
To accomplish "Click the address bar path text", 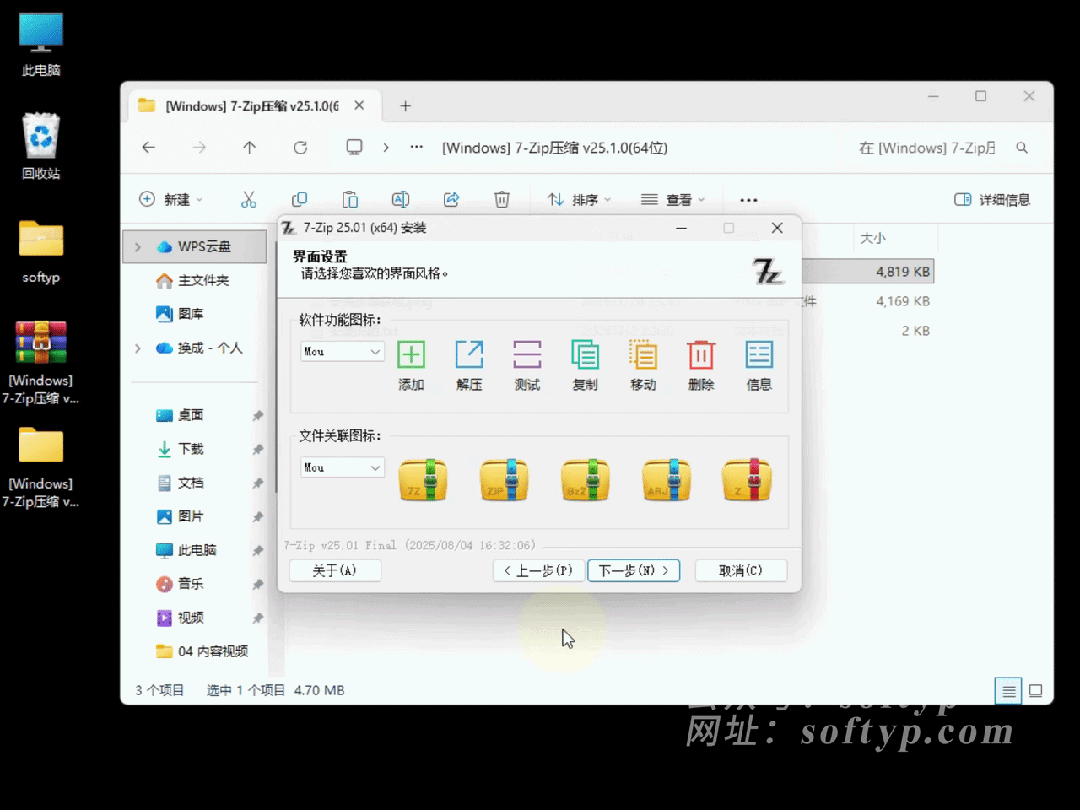I will point(554,148).
